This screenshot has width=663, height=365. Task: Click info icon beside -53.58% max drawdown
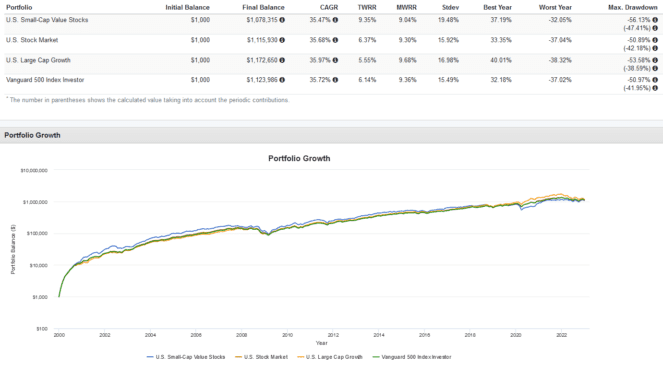655,60
